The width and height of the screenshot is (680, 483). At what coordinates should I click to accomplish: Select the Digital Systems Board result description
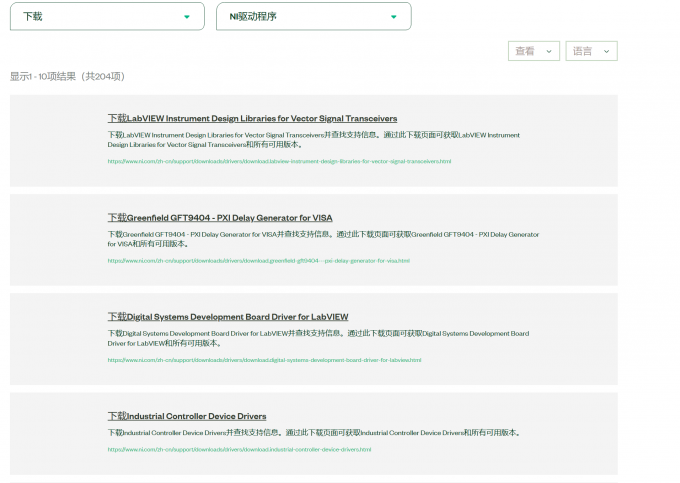click(x=318, y=338)
